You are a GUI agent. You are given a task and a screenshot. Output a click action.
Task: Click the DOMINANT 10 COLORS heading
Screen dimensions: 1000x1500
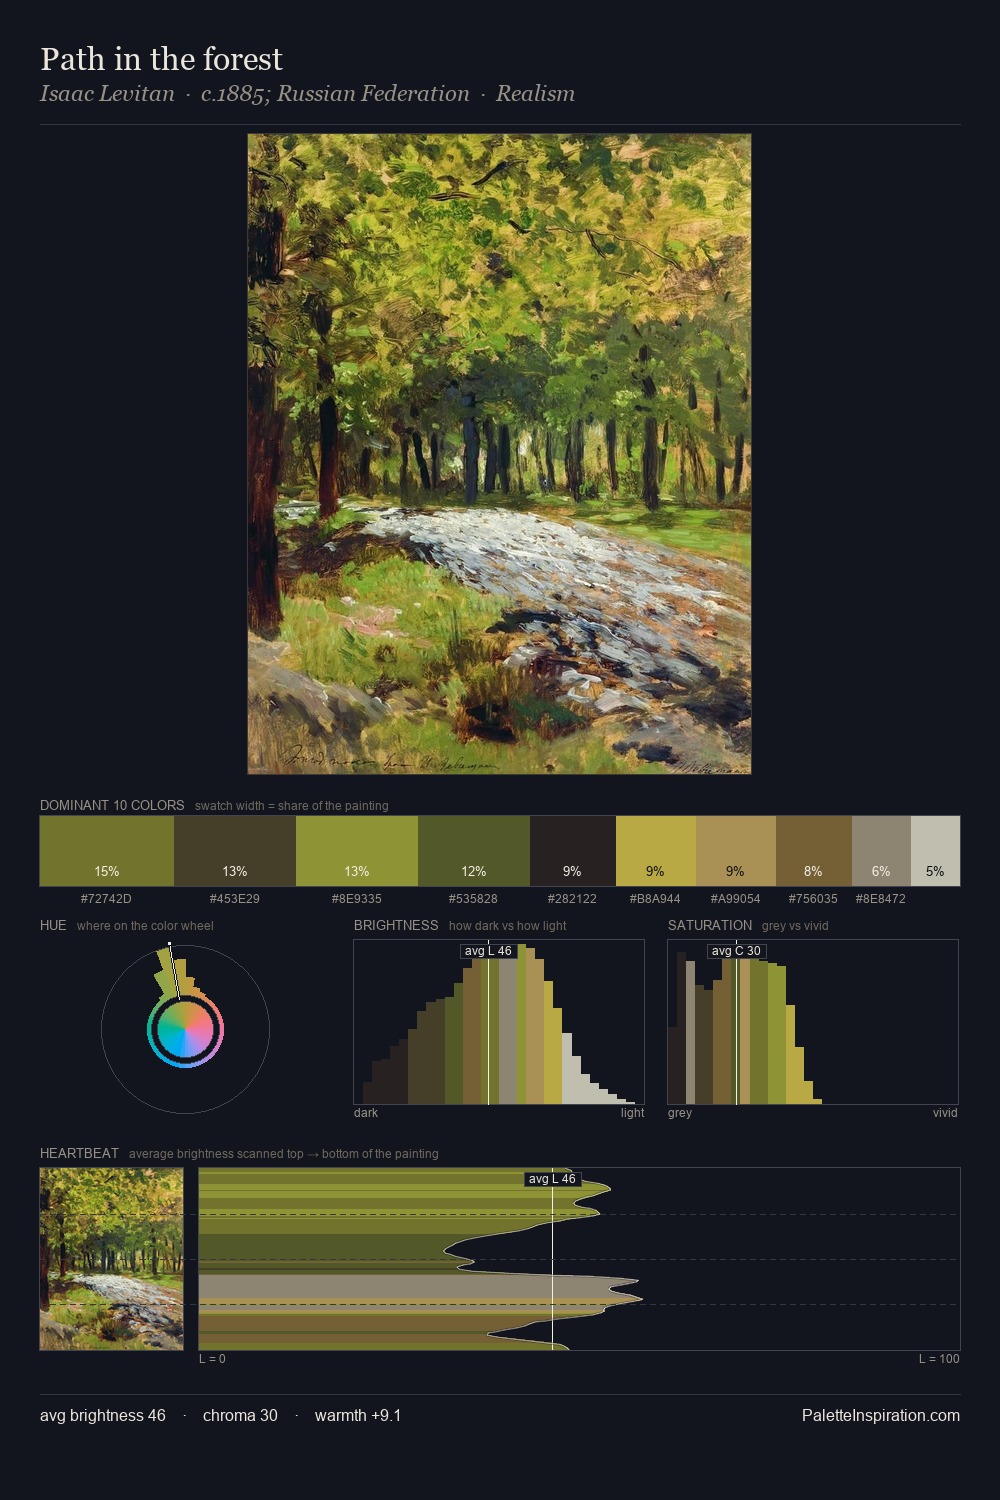coord(112,805)
